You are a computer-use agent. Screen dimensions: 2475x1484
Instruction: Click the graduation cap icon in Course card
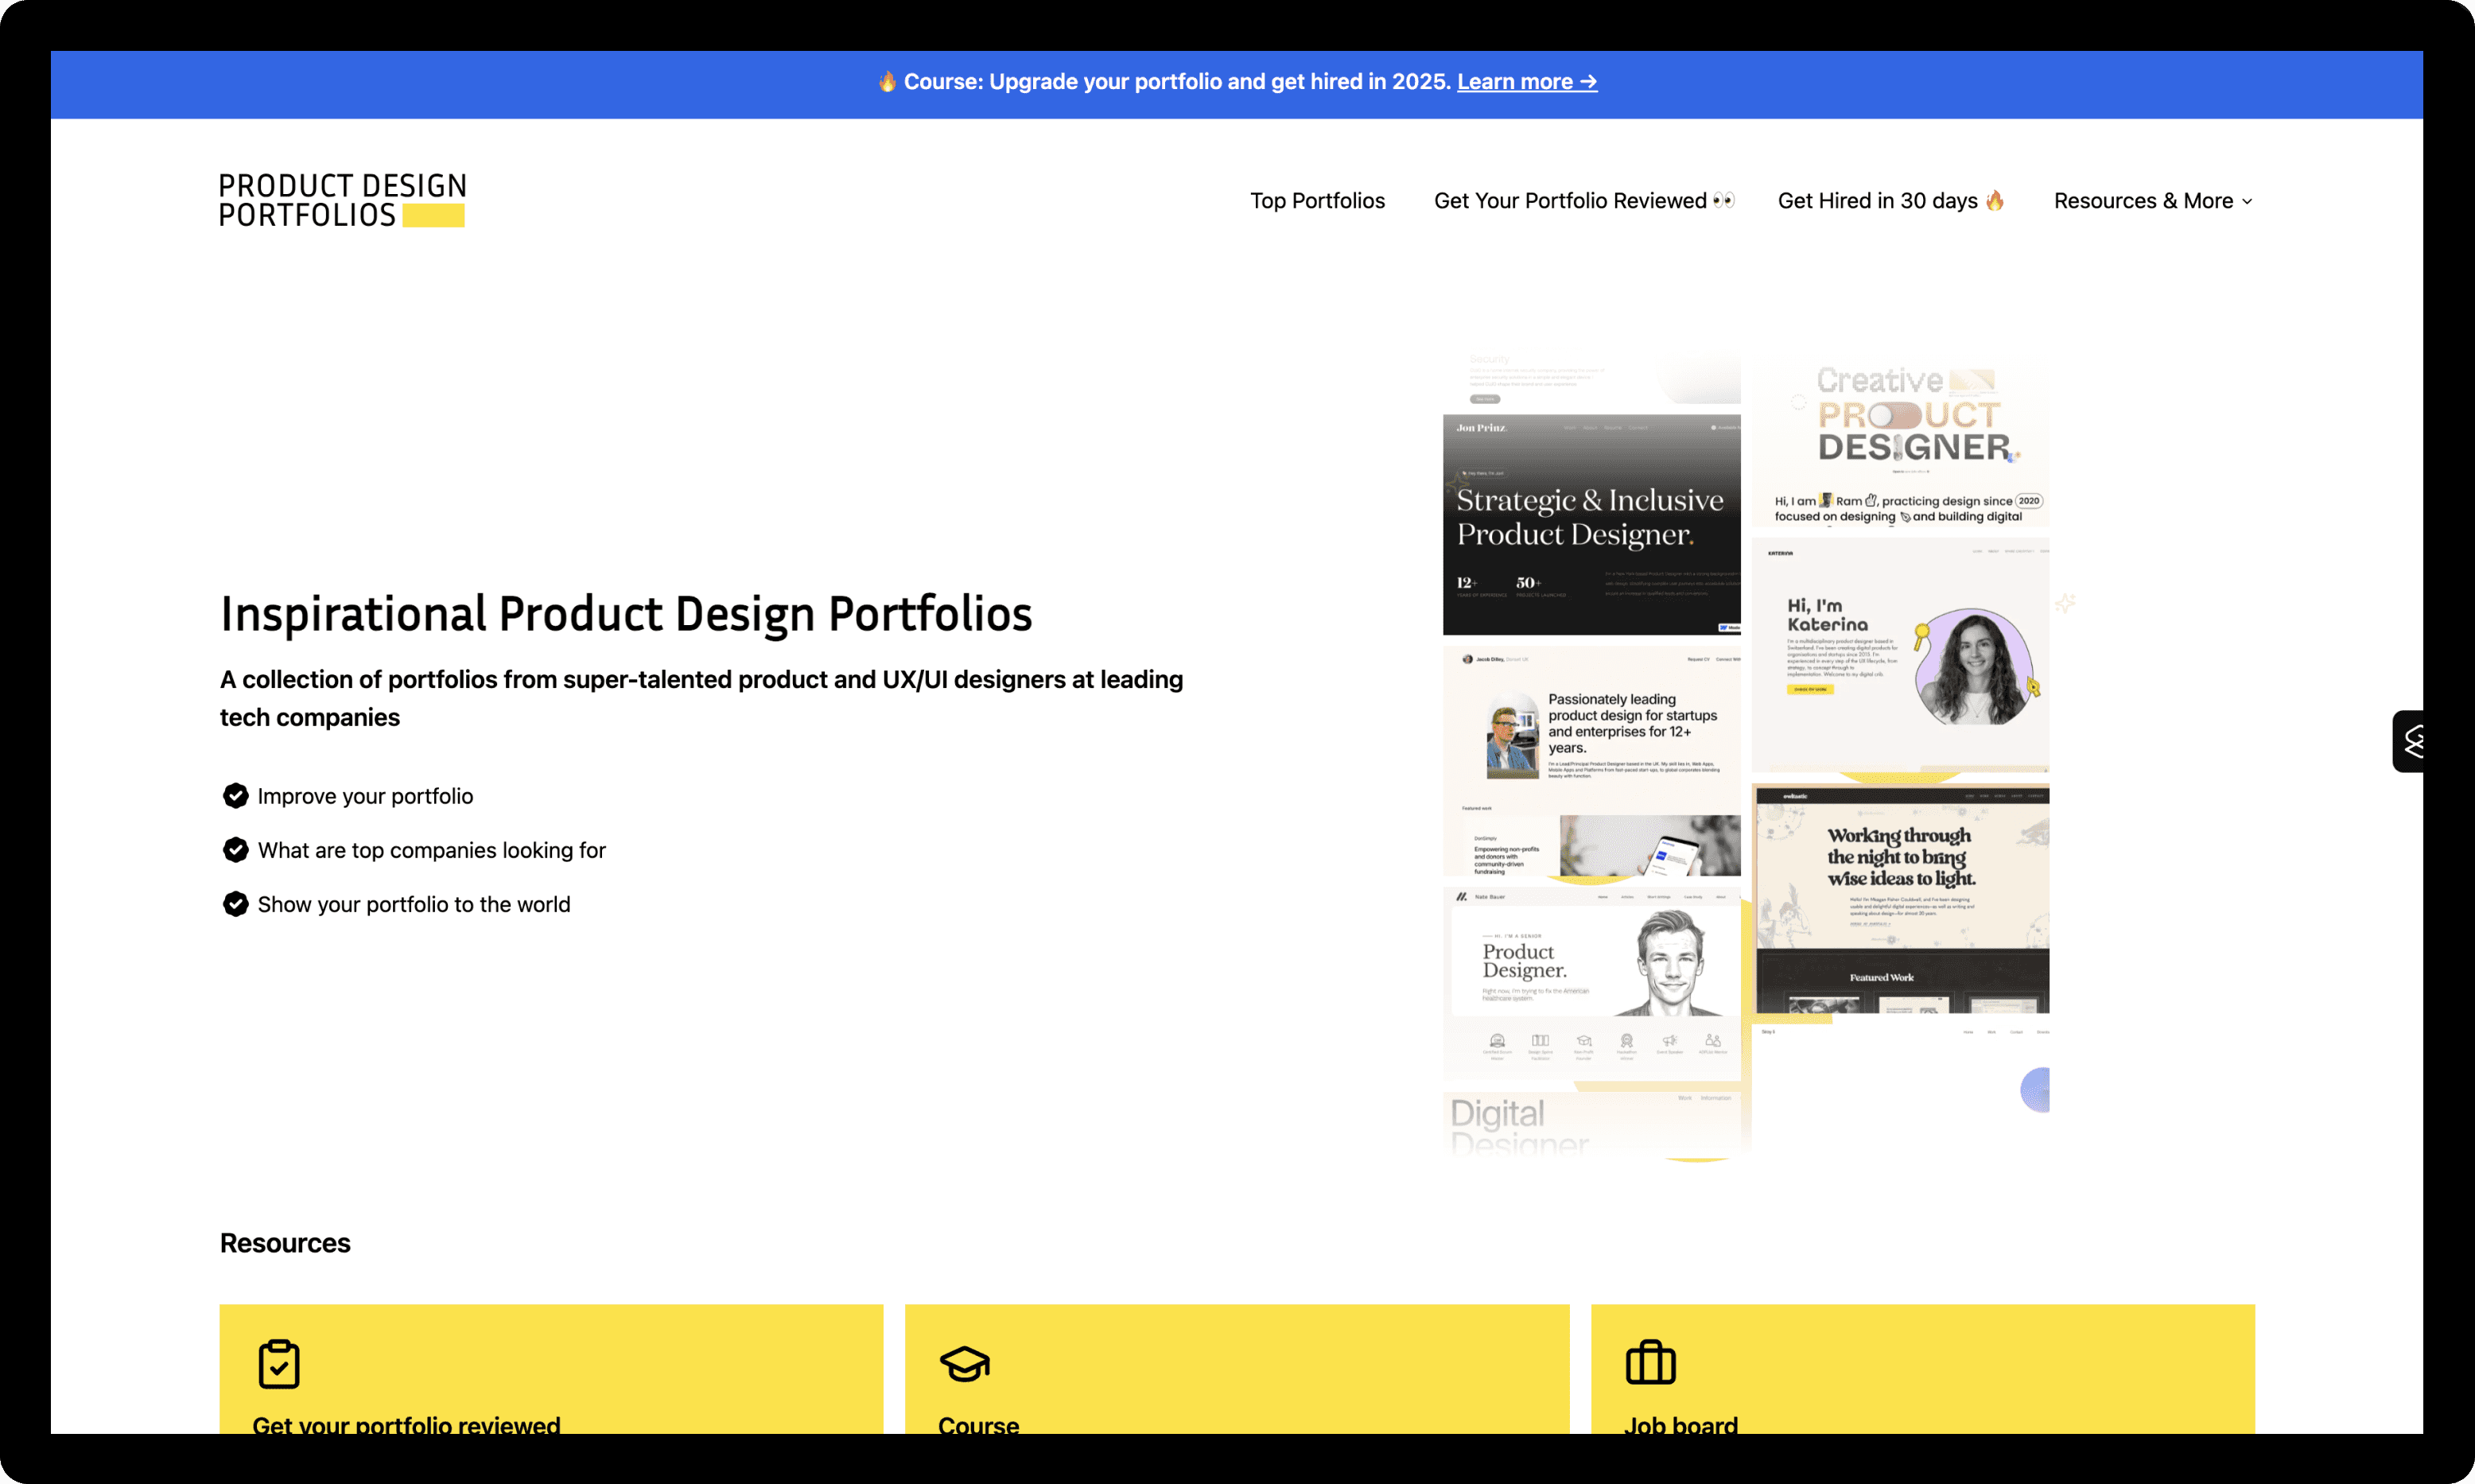pos(965,1364)
